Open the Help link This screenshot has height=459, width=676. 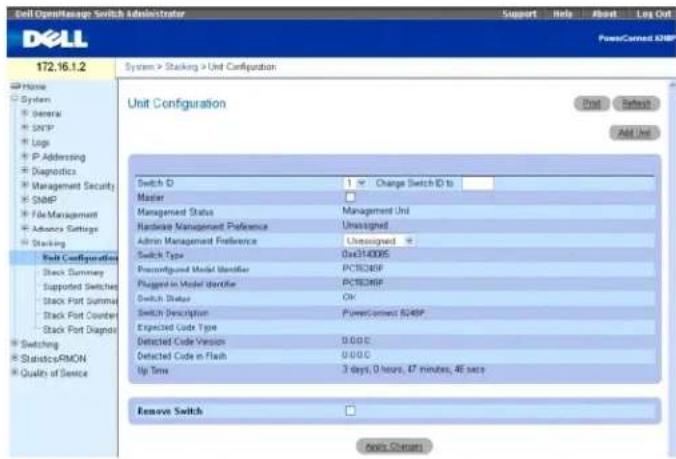click(563, 14)
